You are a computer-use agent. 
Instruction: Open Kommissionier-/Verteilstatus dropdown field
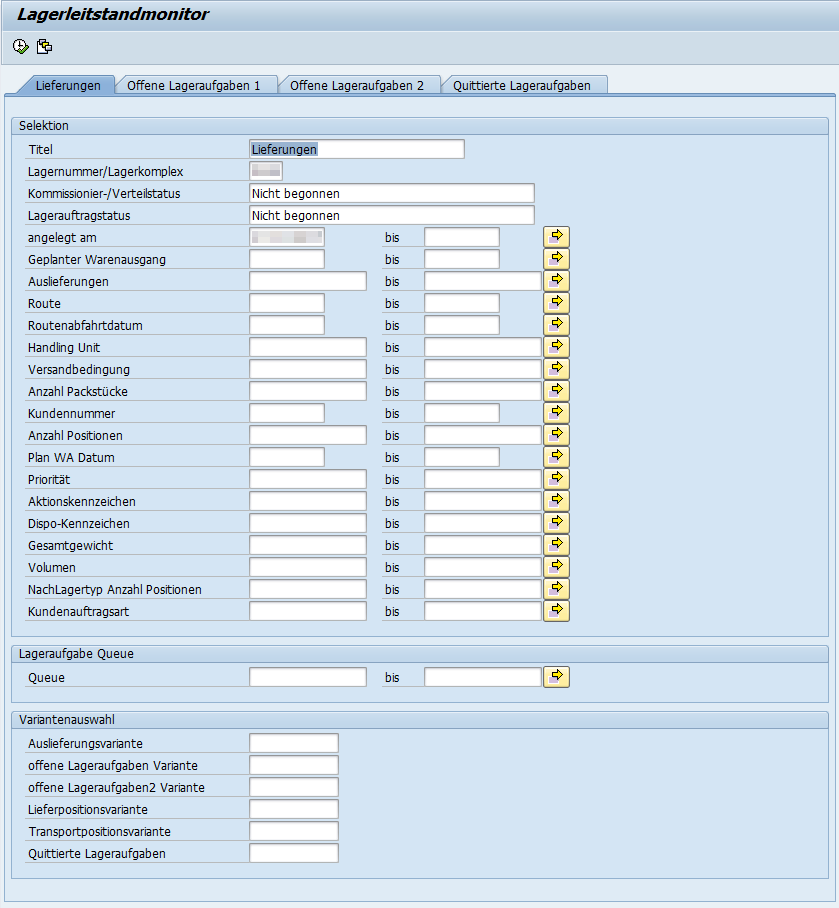391,193
